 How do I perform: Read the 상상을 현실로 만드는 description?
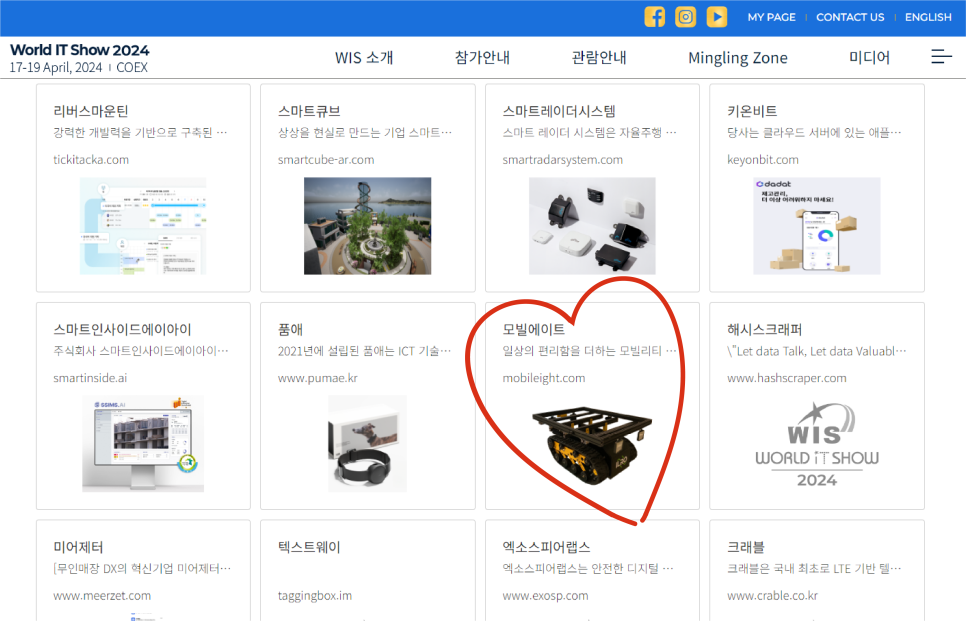tap(365, 132)
